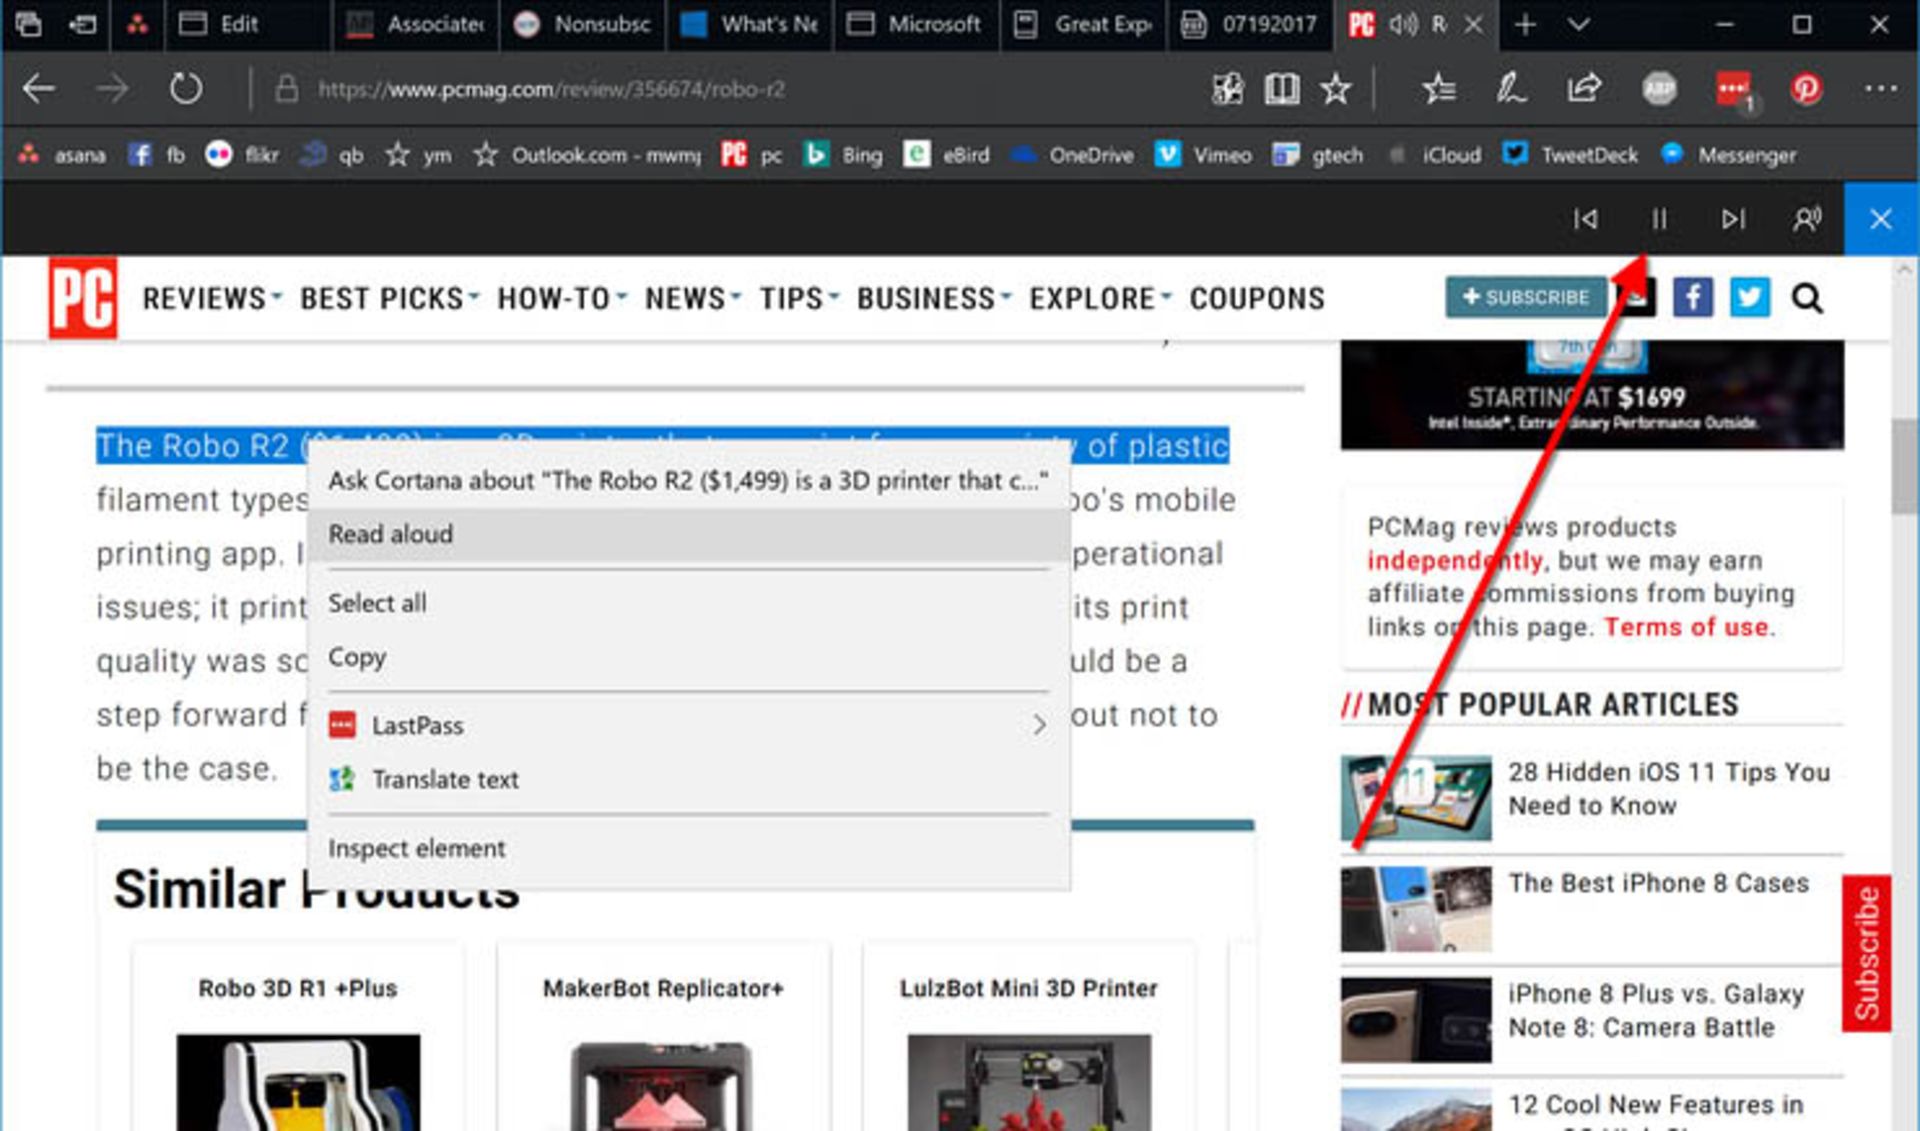Click the red vertical Subscribe tab

pyautogui.click(x=1866, y=953)
